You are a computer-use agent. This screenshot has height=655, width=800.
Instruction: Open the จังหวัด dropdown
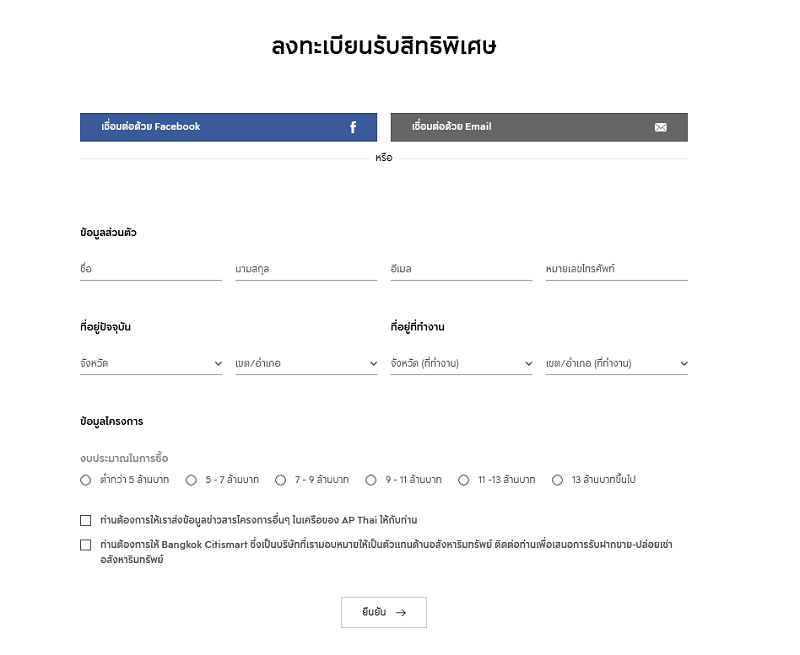[x=151, y=363]
